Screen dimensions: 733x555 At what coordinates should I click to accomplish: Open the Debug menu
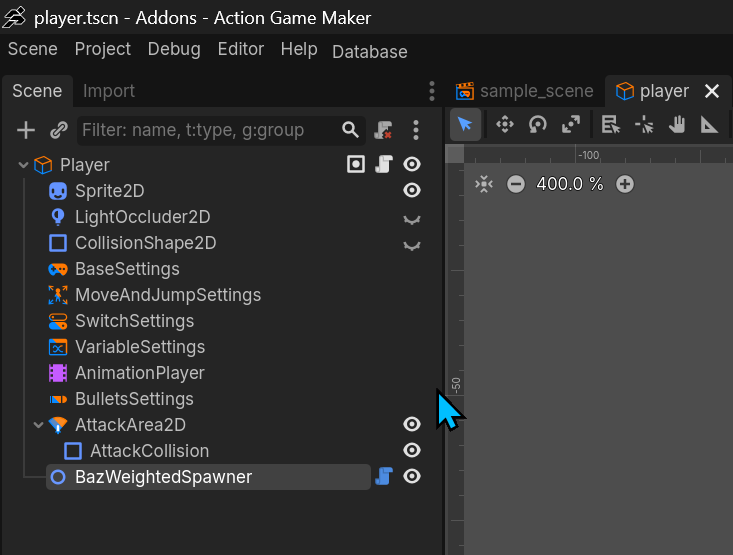pos(174,49)
